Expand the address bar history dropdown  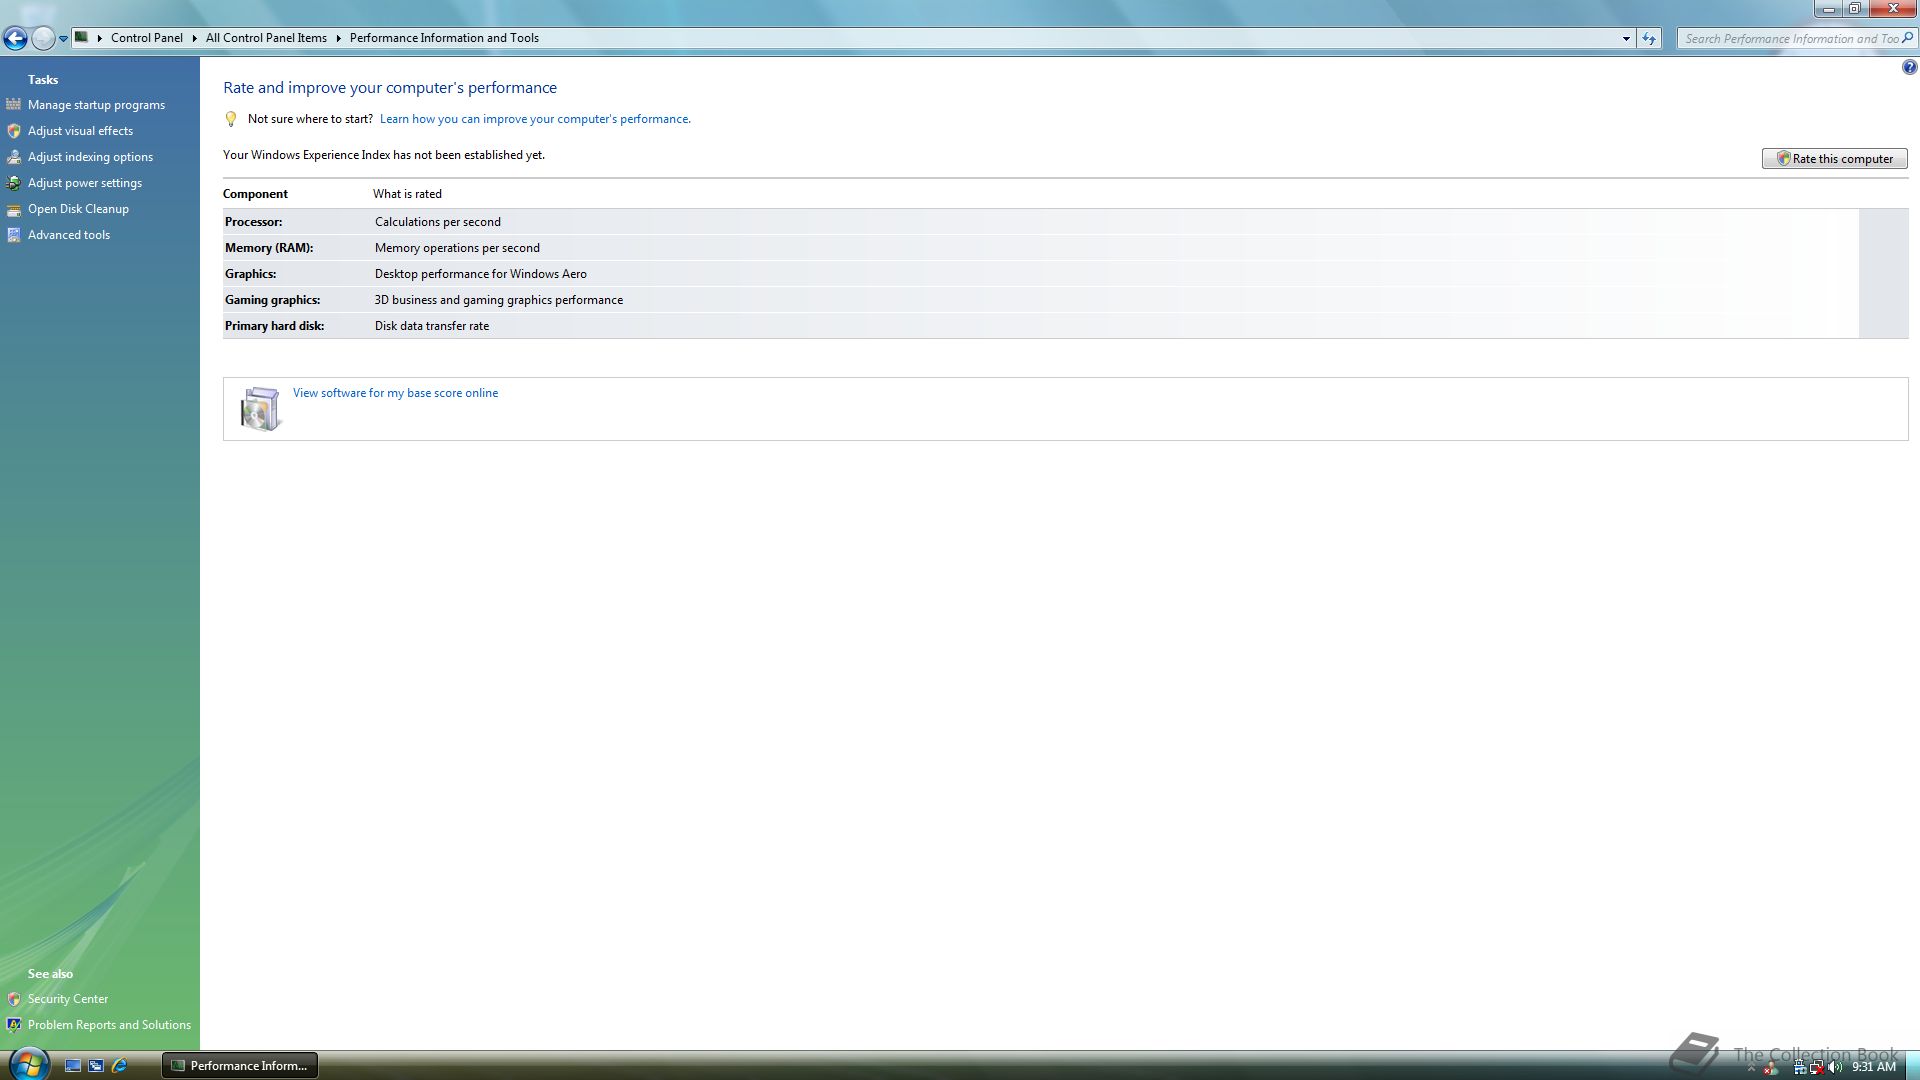tap(1626, 39)
